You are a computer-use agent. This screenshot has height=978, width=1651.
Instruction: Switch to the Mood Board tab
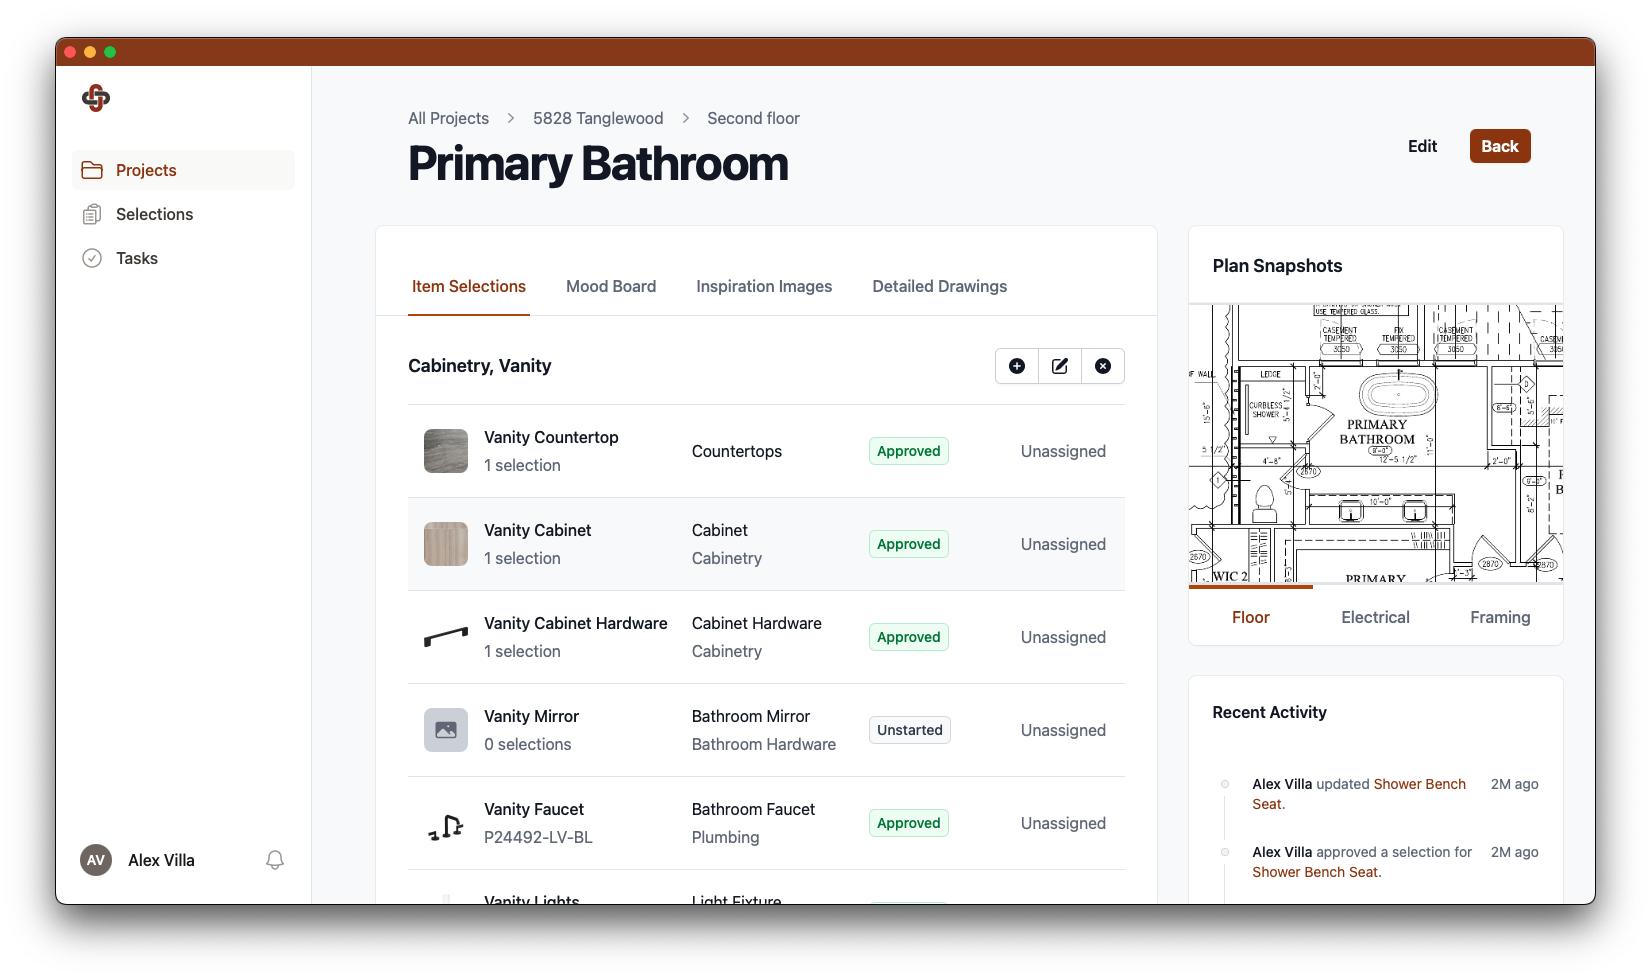[611, 286]
